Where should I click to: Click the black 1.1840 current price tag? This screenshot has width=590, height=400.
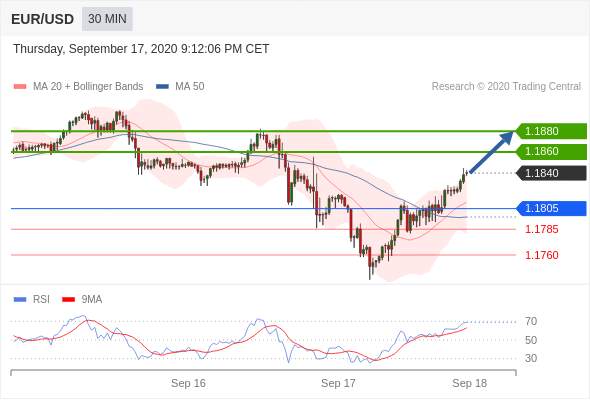coord(551,173)
